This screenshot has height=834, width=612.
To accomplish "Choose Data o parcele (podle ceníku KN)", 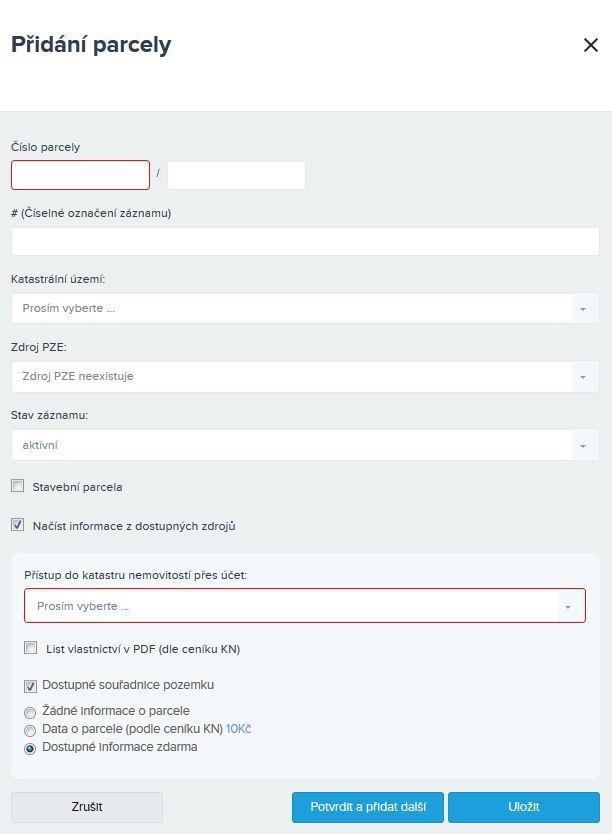I will [30, 731].
